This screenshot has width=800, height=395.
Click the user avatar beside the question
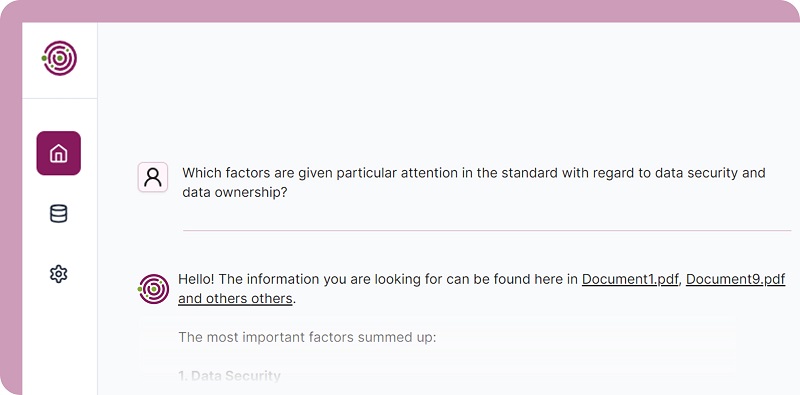click(x=153, y=177)
